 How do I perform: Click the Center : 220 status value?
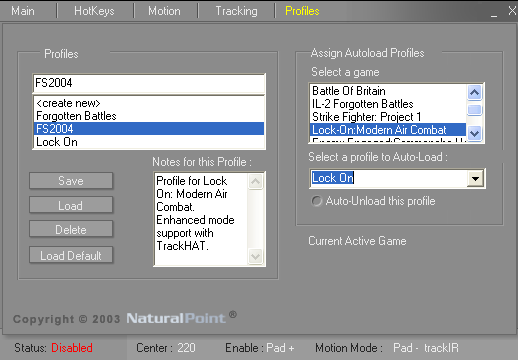tap(166, 348)
